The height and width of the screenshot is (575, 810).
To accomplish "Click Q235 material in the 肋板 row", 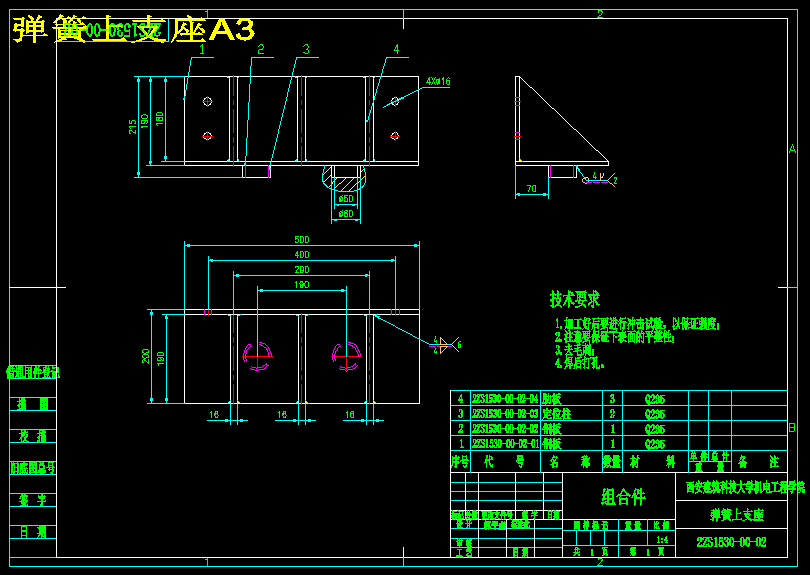I will click(x=655, y=399).
